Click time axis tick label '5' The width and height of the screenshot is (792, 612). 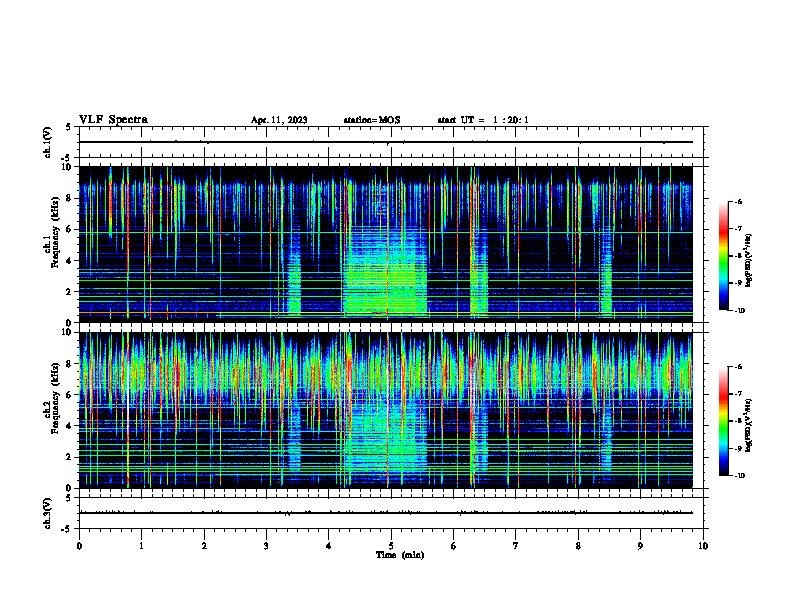(x=391, y=546)
